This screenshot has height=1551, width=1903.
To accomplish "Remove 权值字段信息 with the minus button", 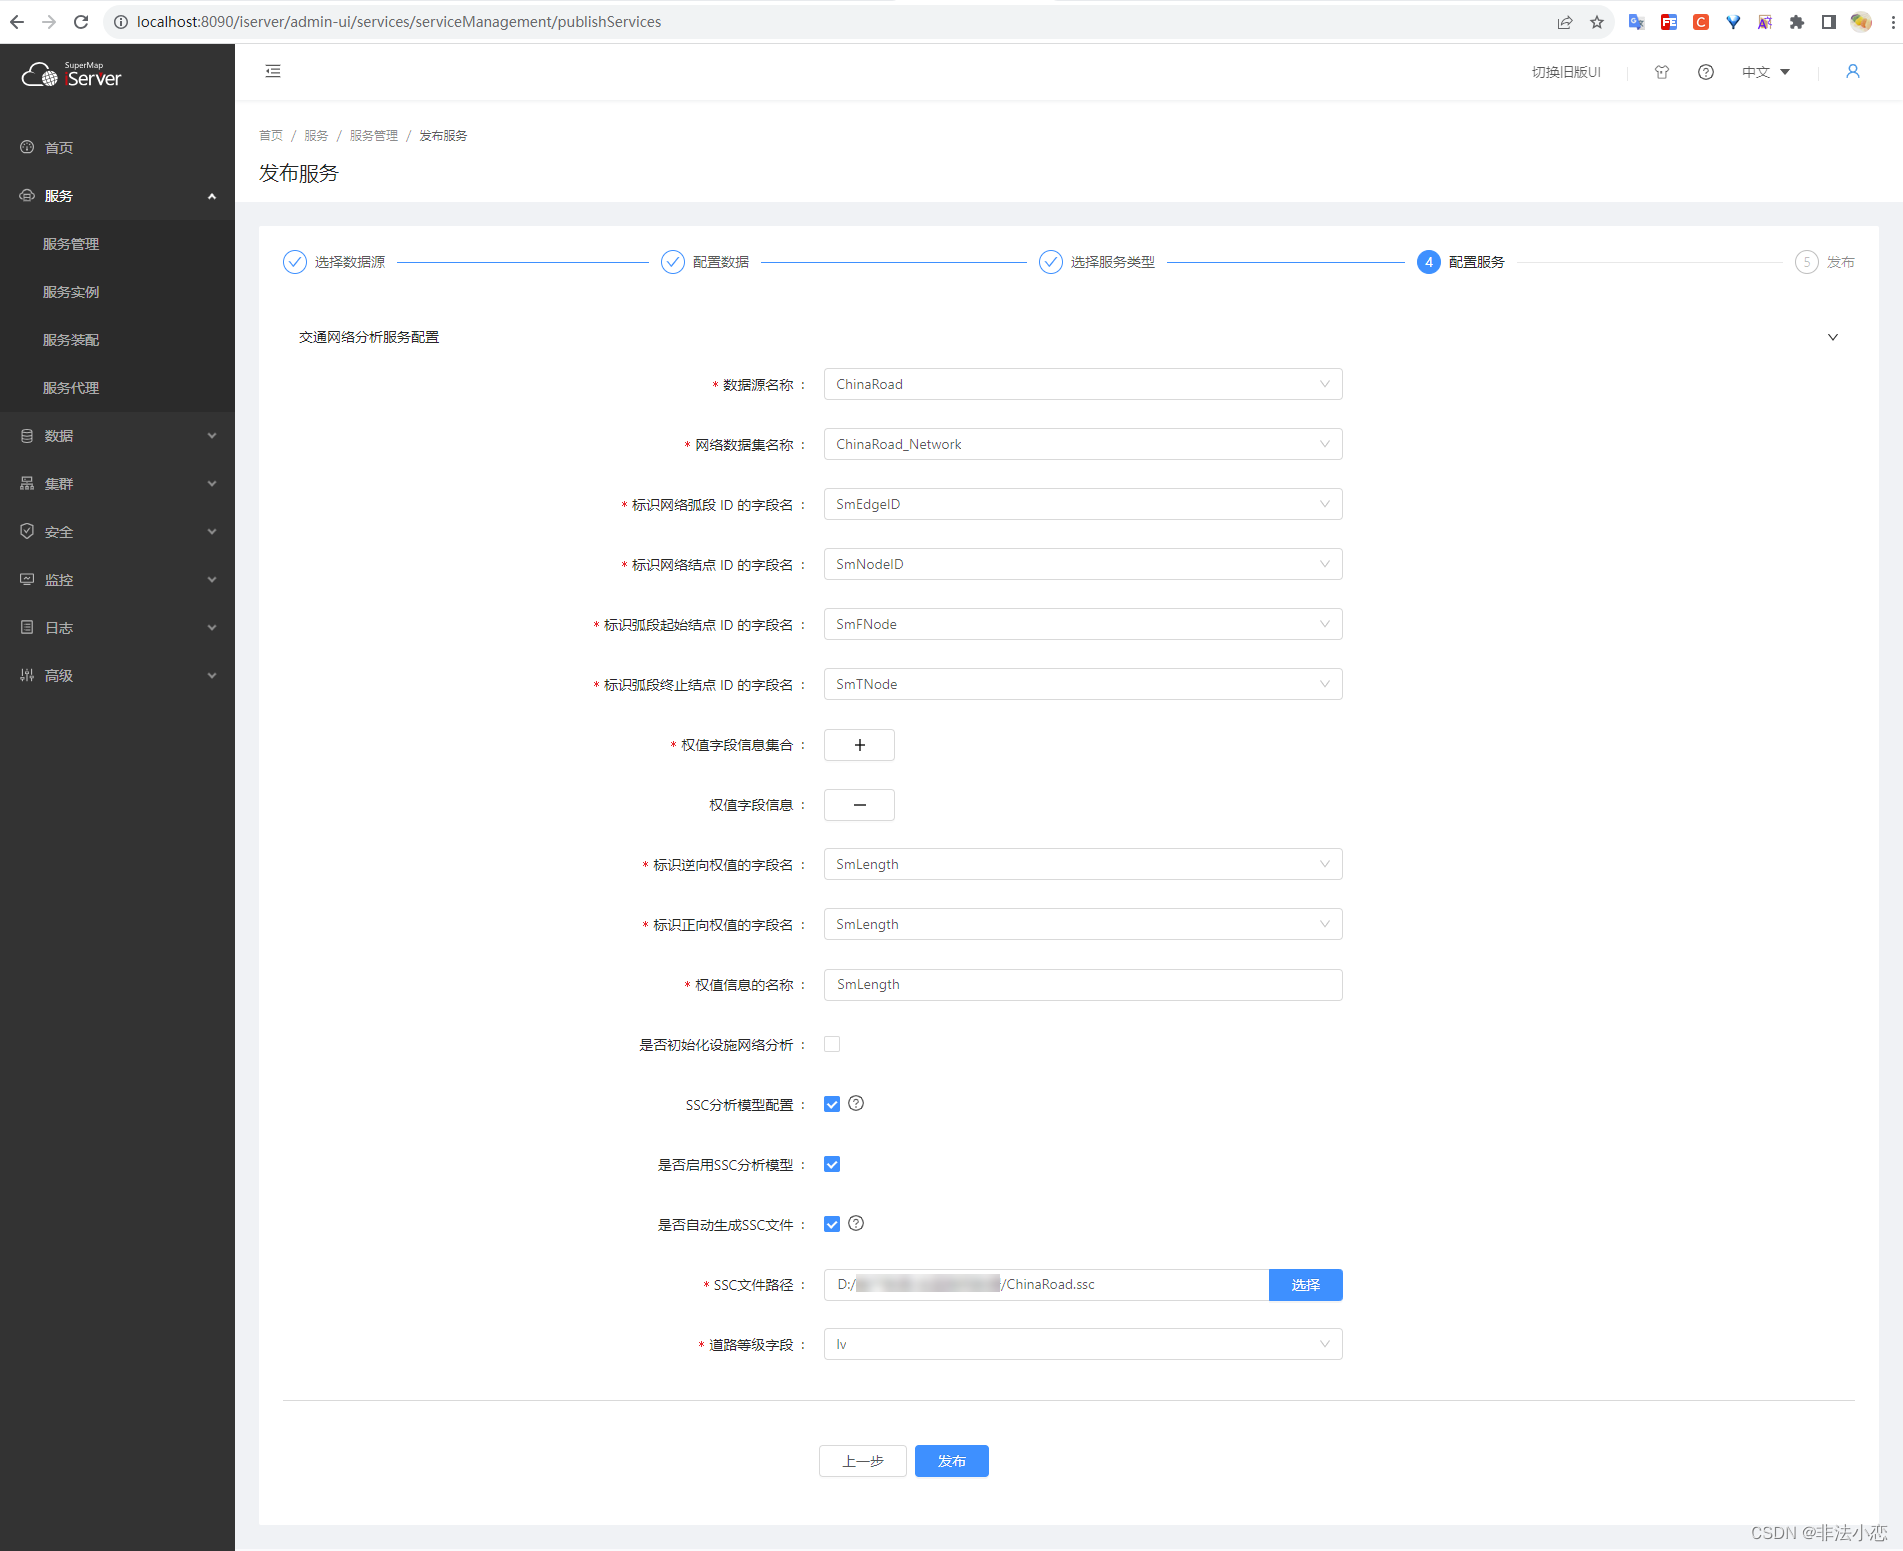I will (x=859, y=805).
